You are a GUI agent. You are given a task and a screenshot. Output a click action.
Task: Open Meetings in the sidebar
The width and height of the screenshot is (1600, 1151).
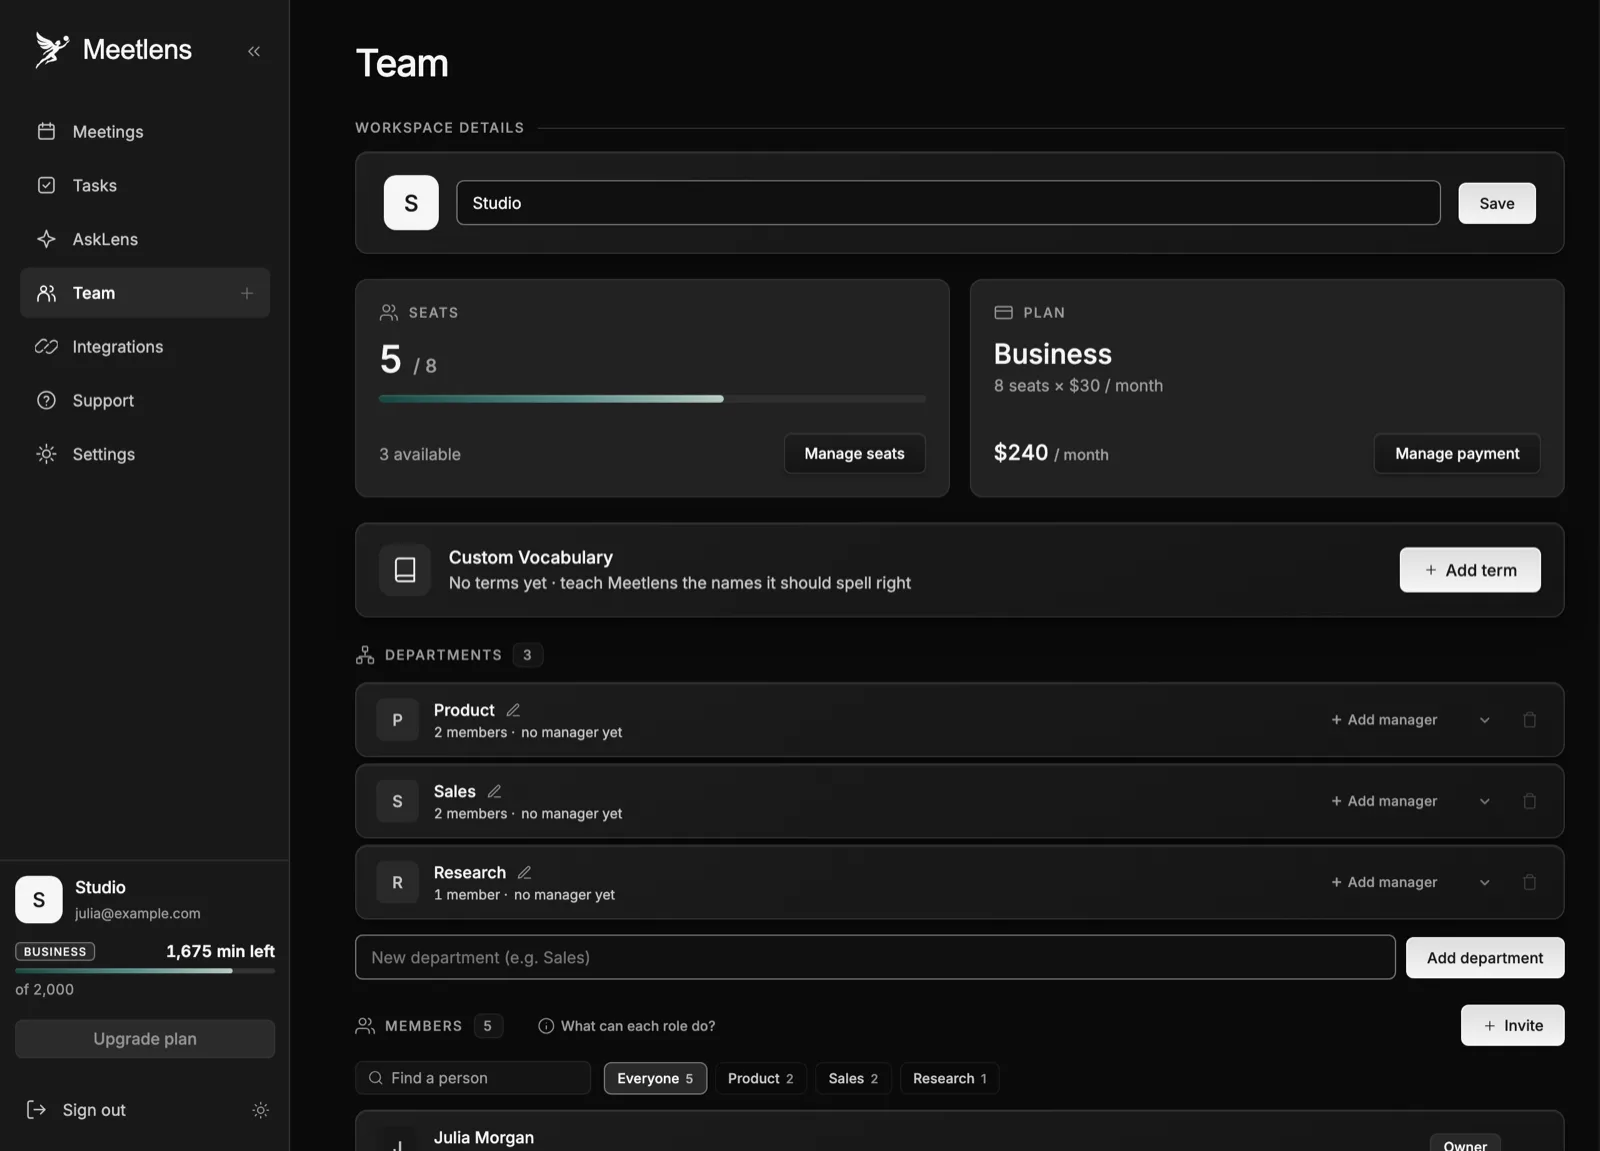145,132
